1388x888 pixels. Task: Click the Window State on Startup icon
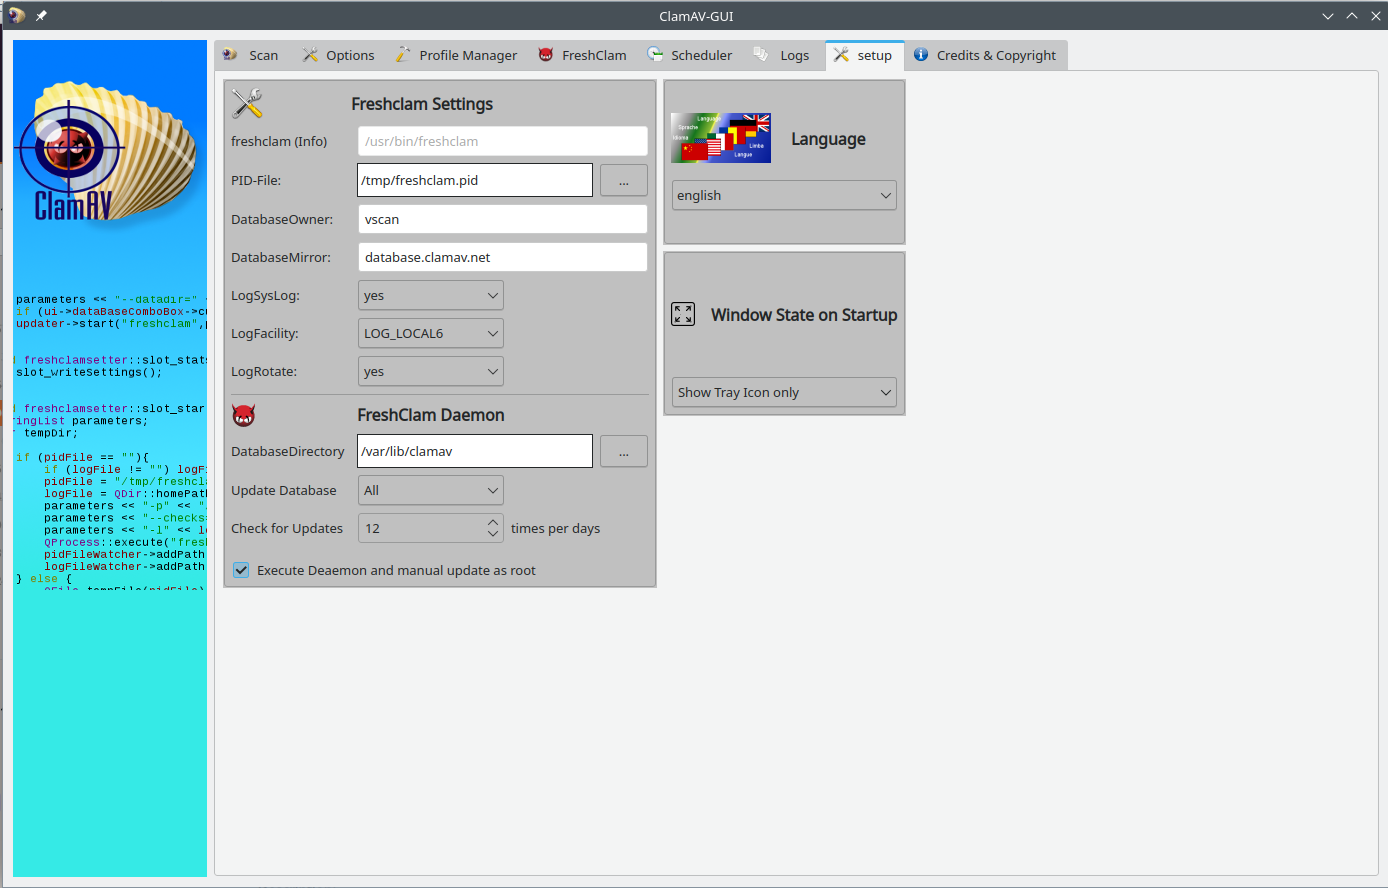pyautogui.click(x=683, y=313)
